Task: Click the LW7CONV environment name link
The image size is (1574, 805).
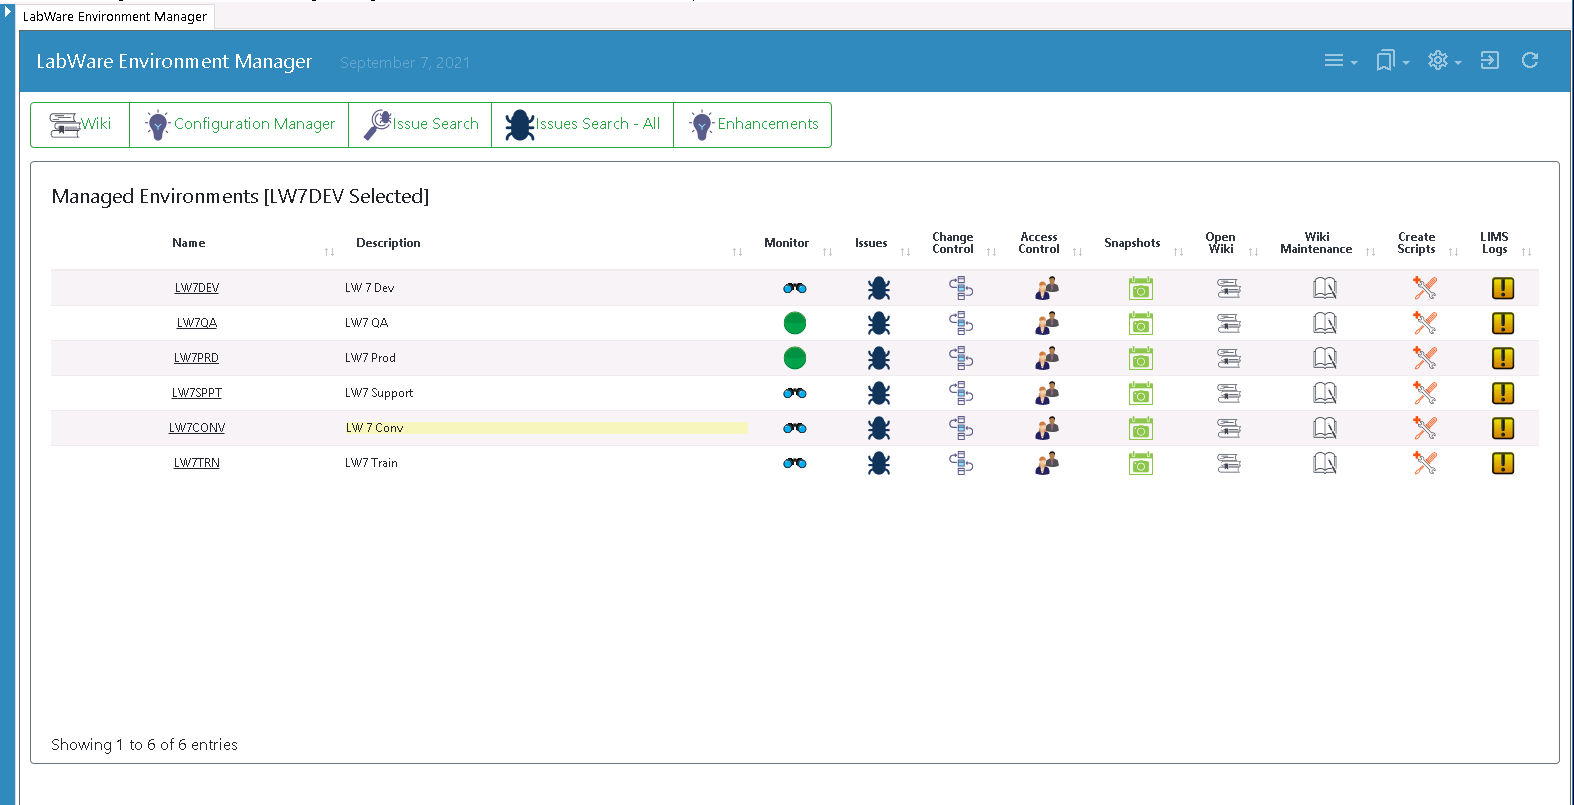Action: point(197,428)
